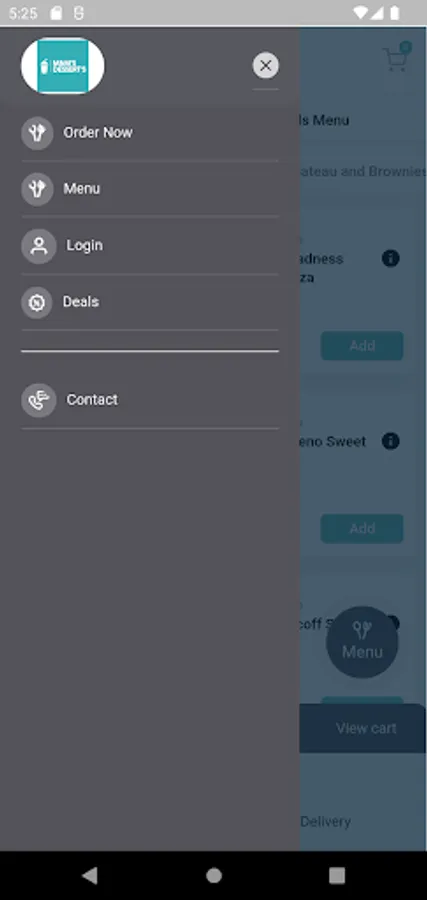Close the side navigation drawer
The width and height of the screenshot is (427, 900).
tap(266, 65)
